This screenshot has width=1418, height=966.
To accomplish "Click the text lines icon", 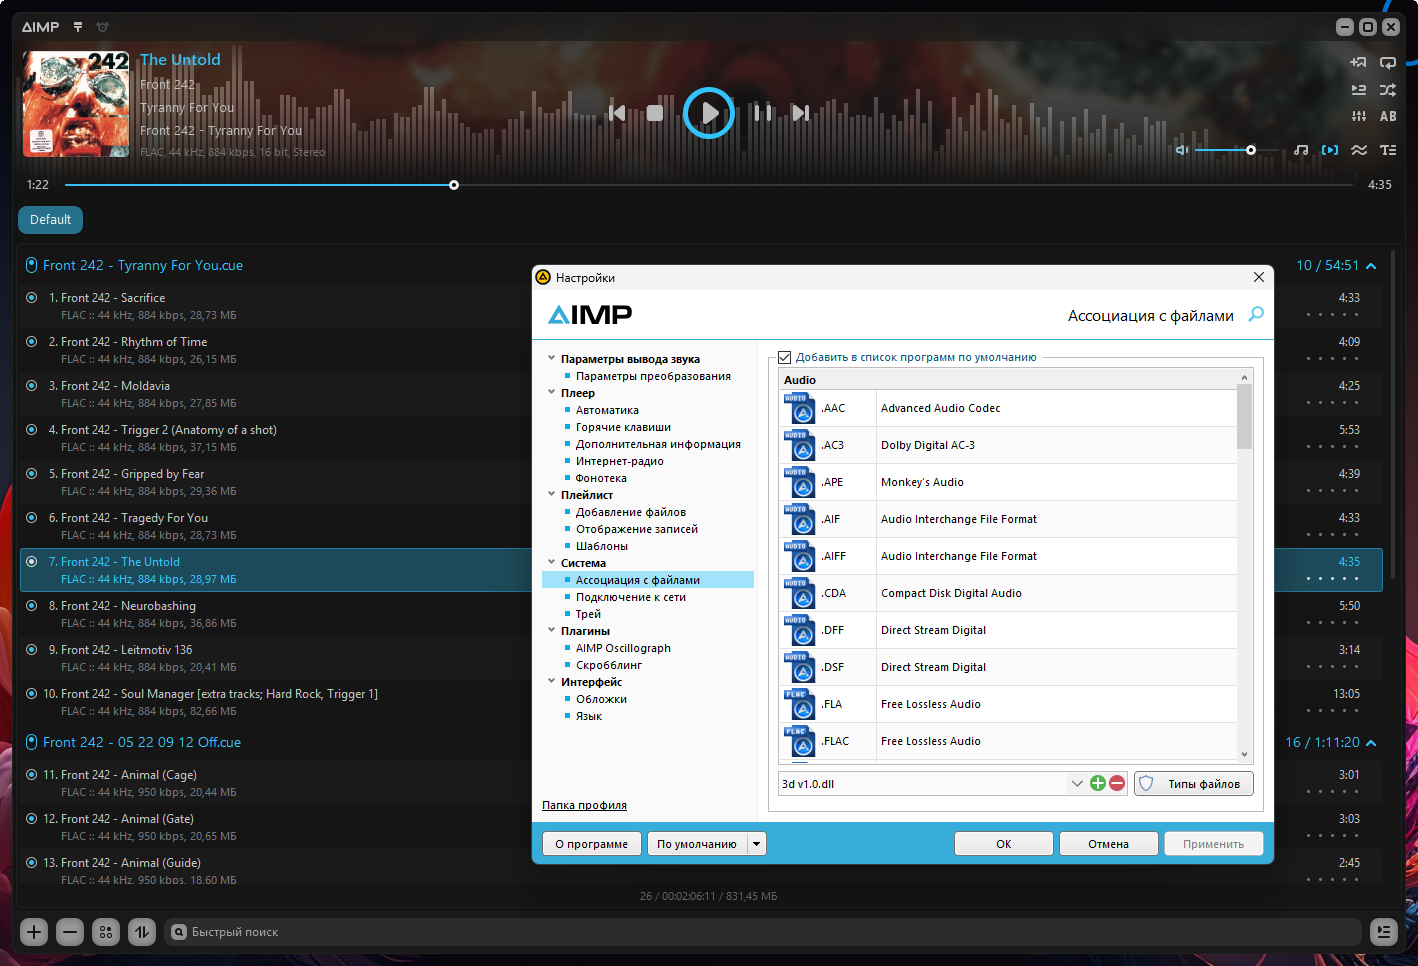I will tap(1388, 150).
